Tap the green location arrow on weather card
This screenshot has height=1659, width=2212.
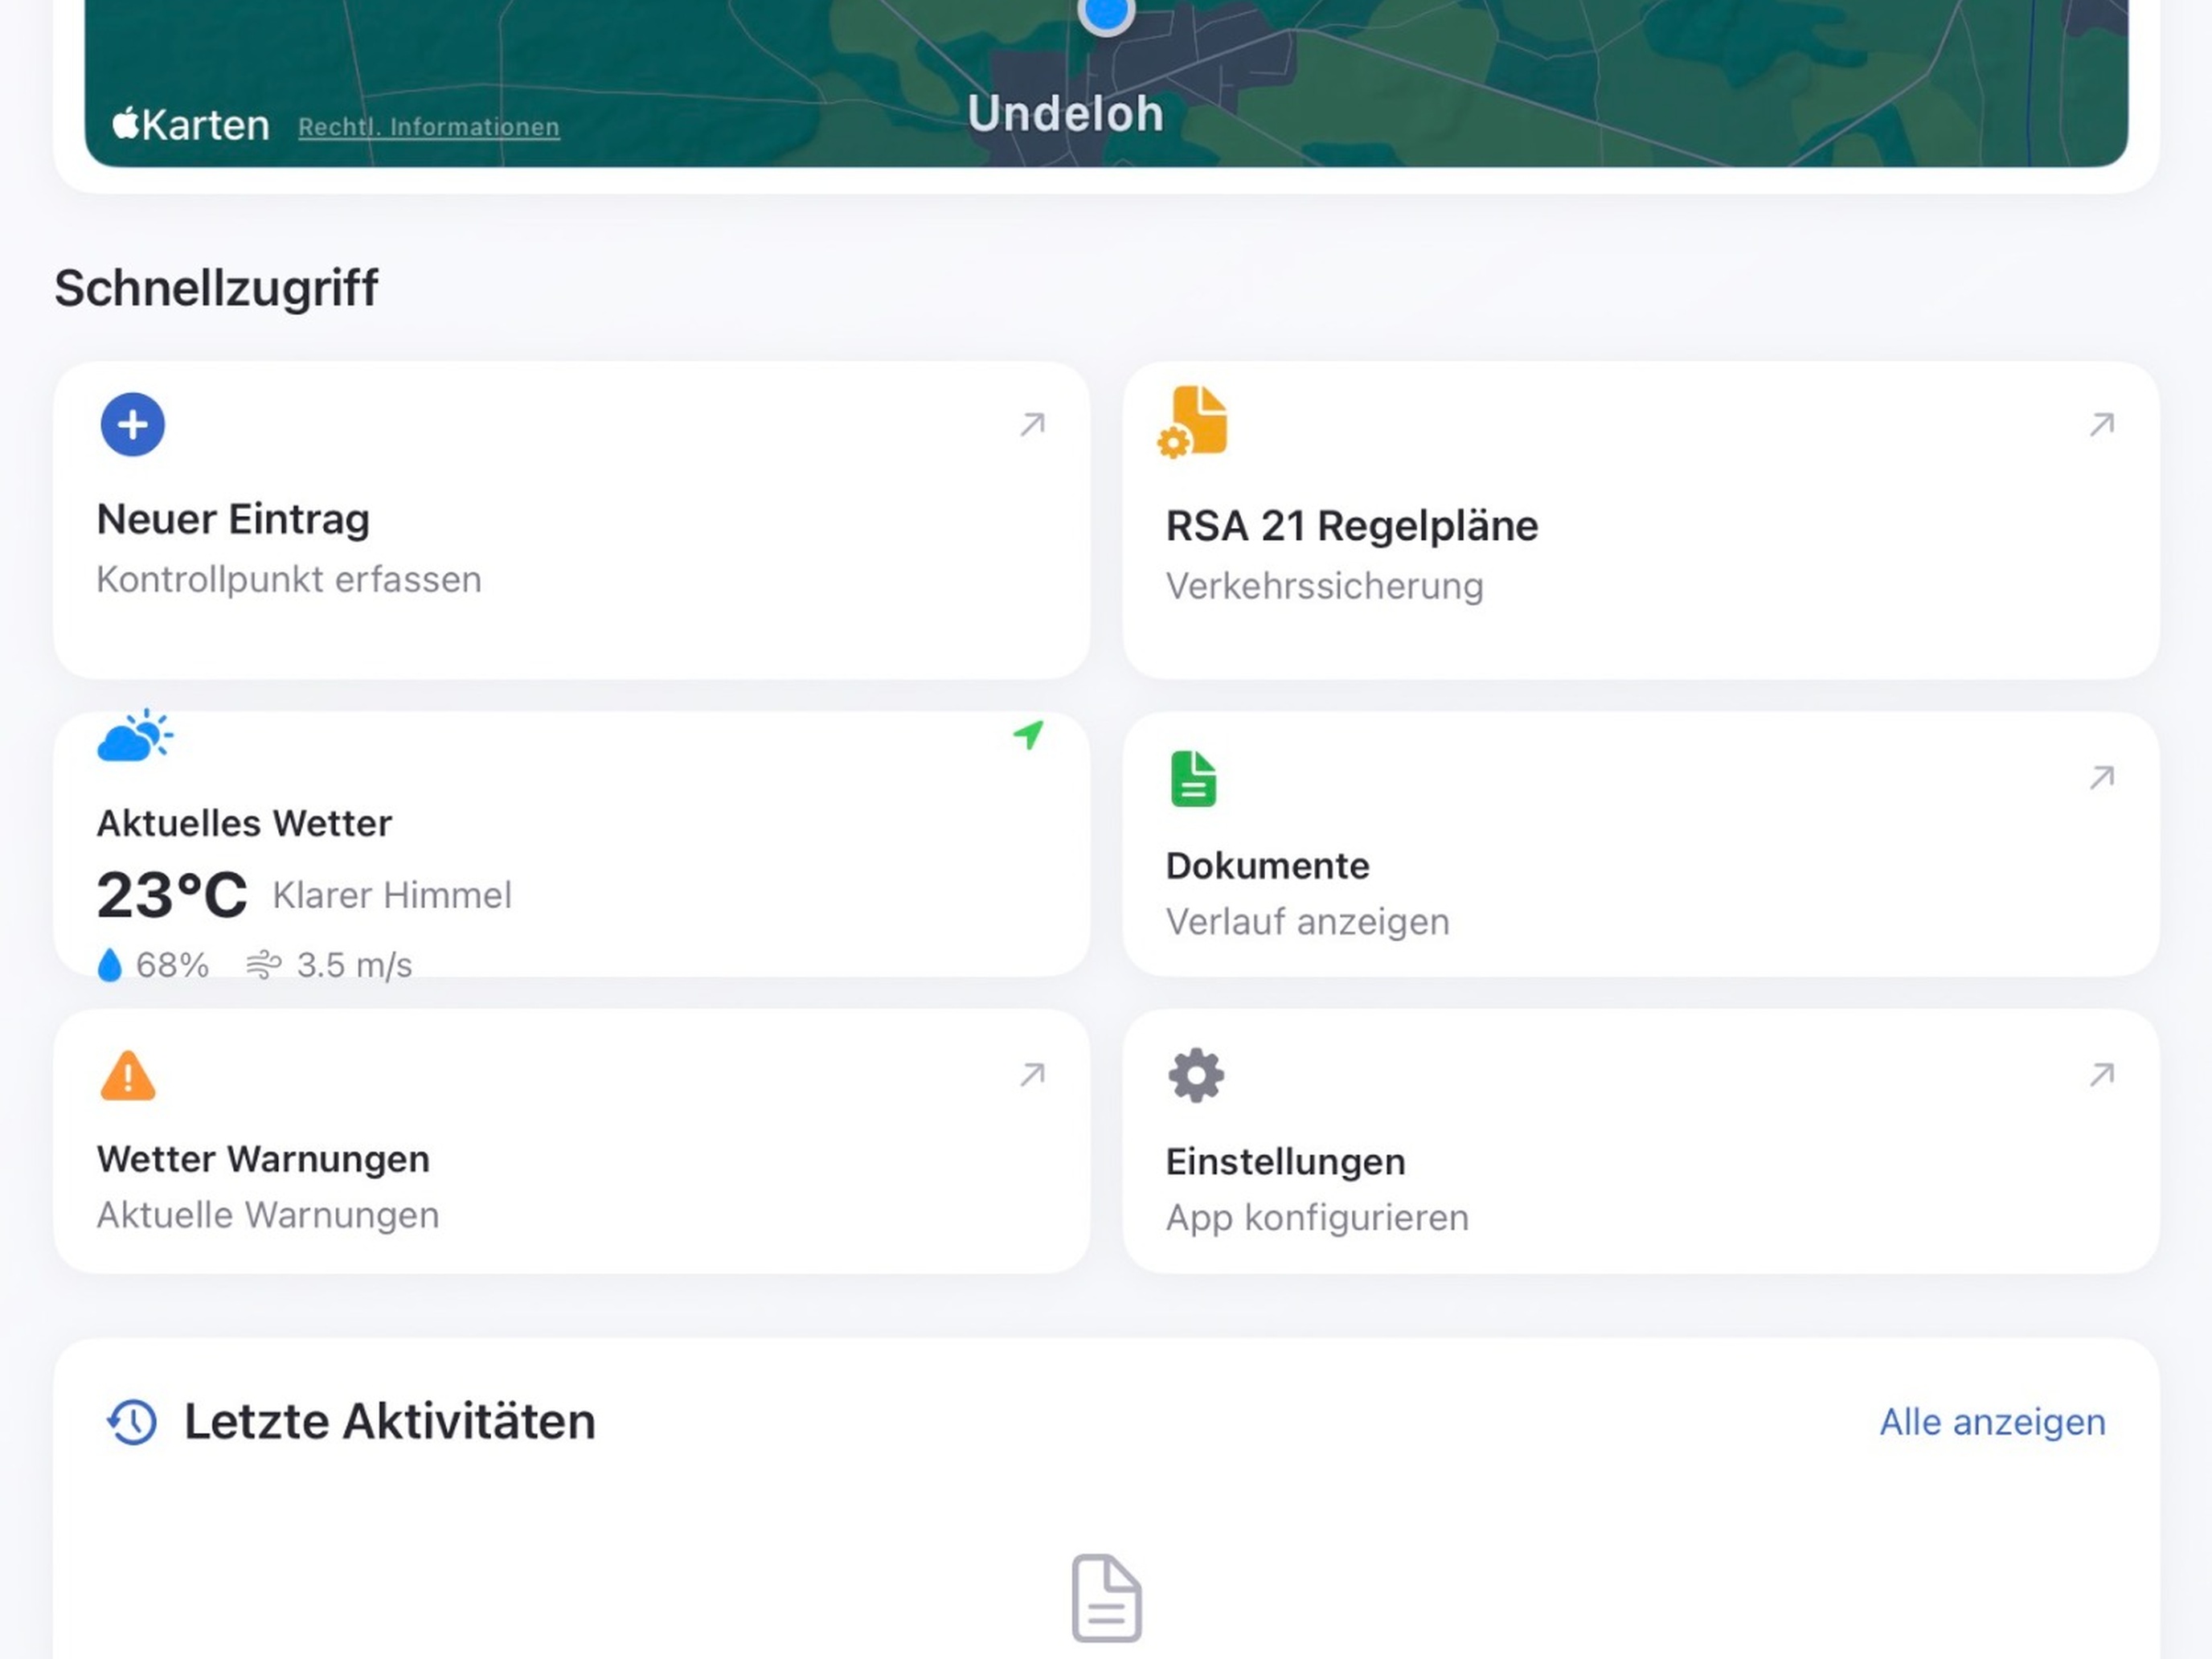[1029, 735]
